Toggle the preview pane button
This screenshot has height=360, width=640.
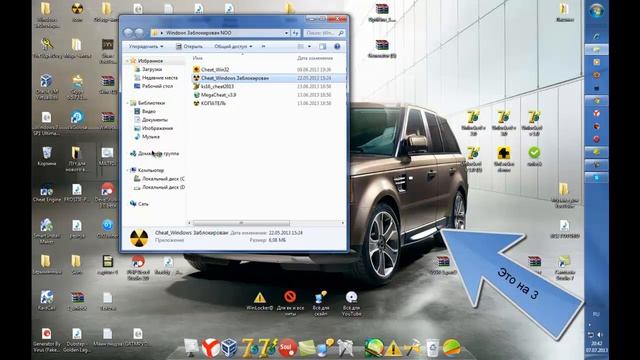pos(322,47)
